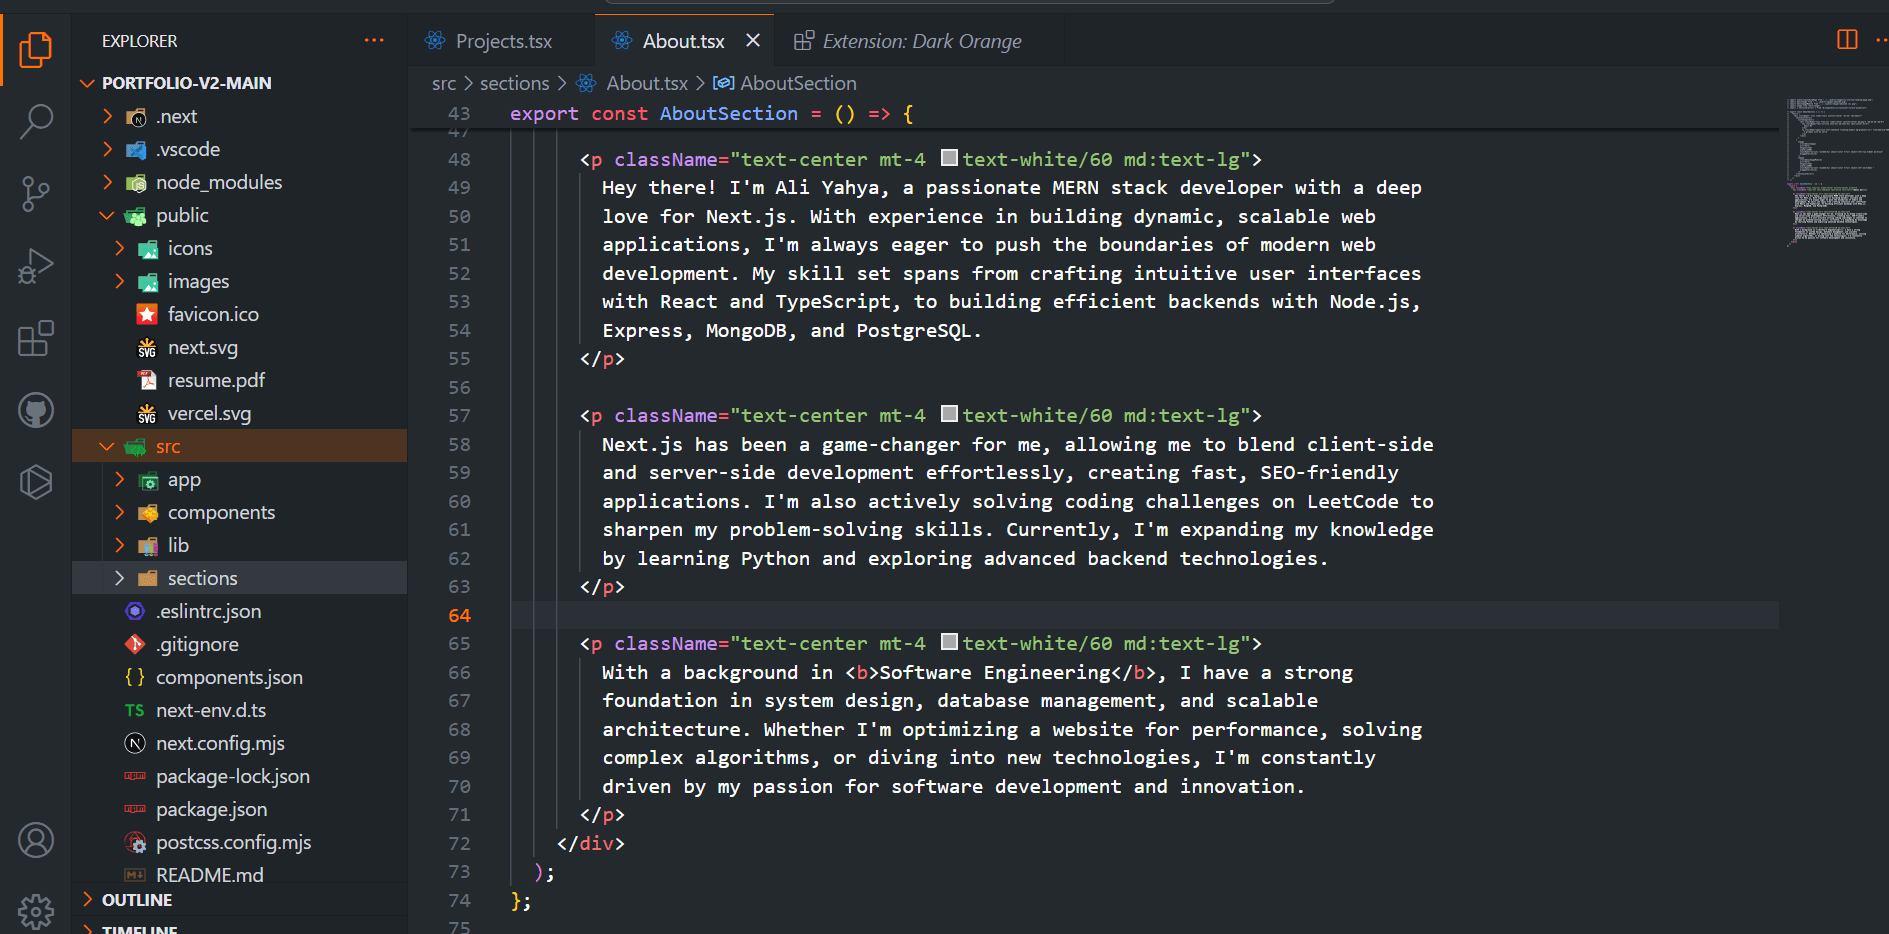Expand the .next folder
The width and height of the screenshot is (1889, 934).
(107, 117)
